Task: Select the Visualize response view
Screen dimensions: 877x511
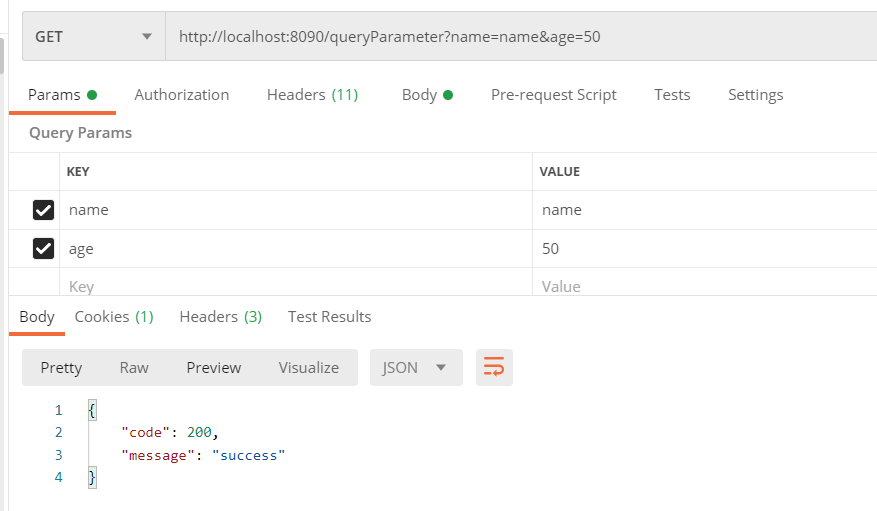Action: click(x=308, y=367)
